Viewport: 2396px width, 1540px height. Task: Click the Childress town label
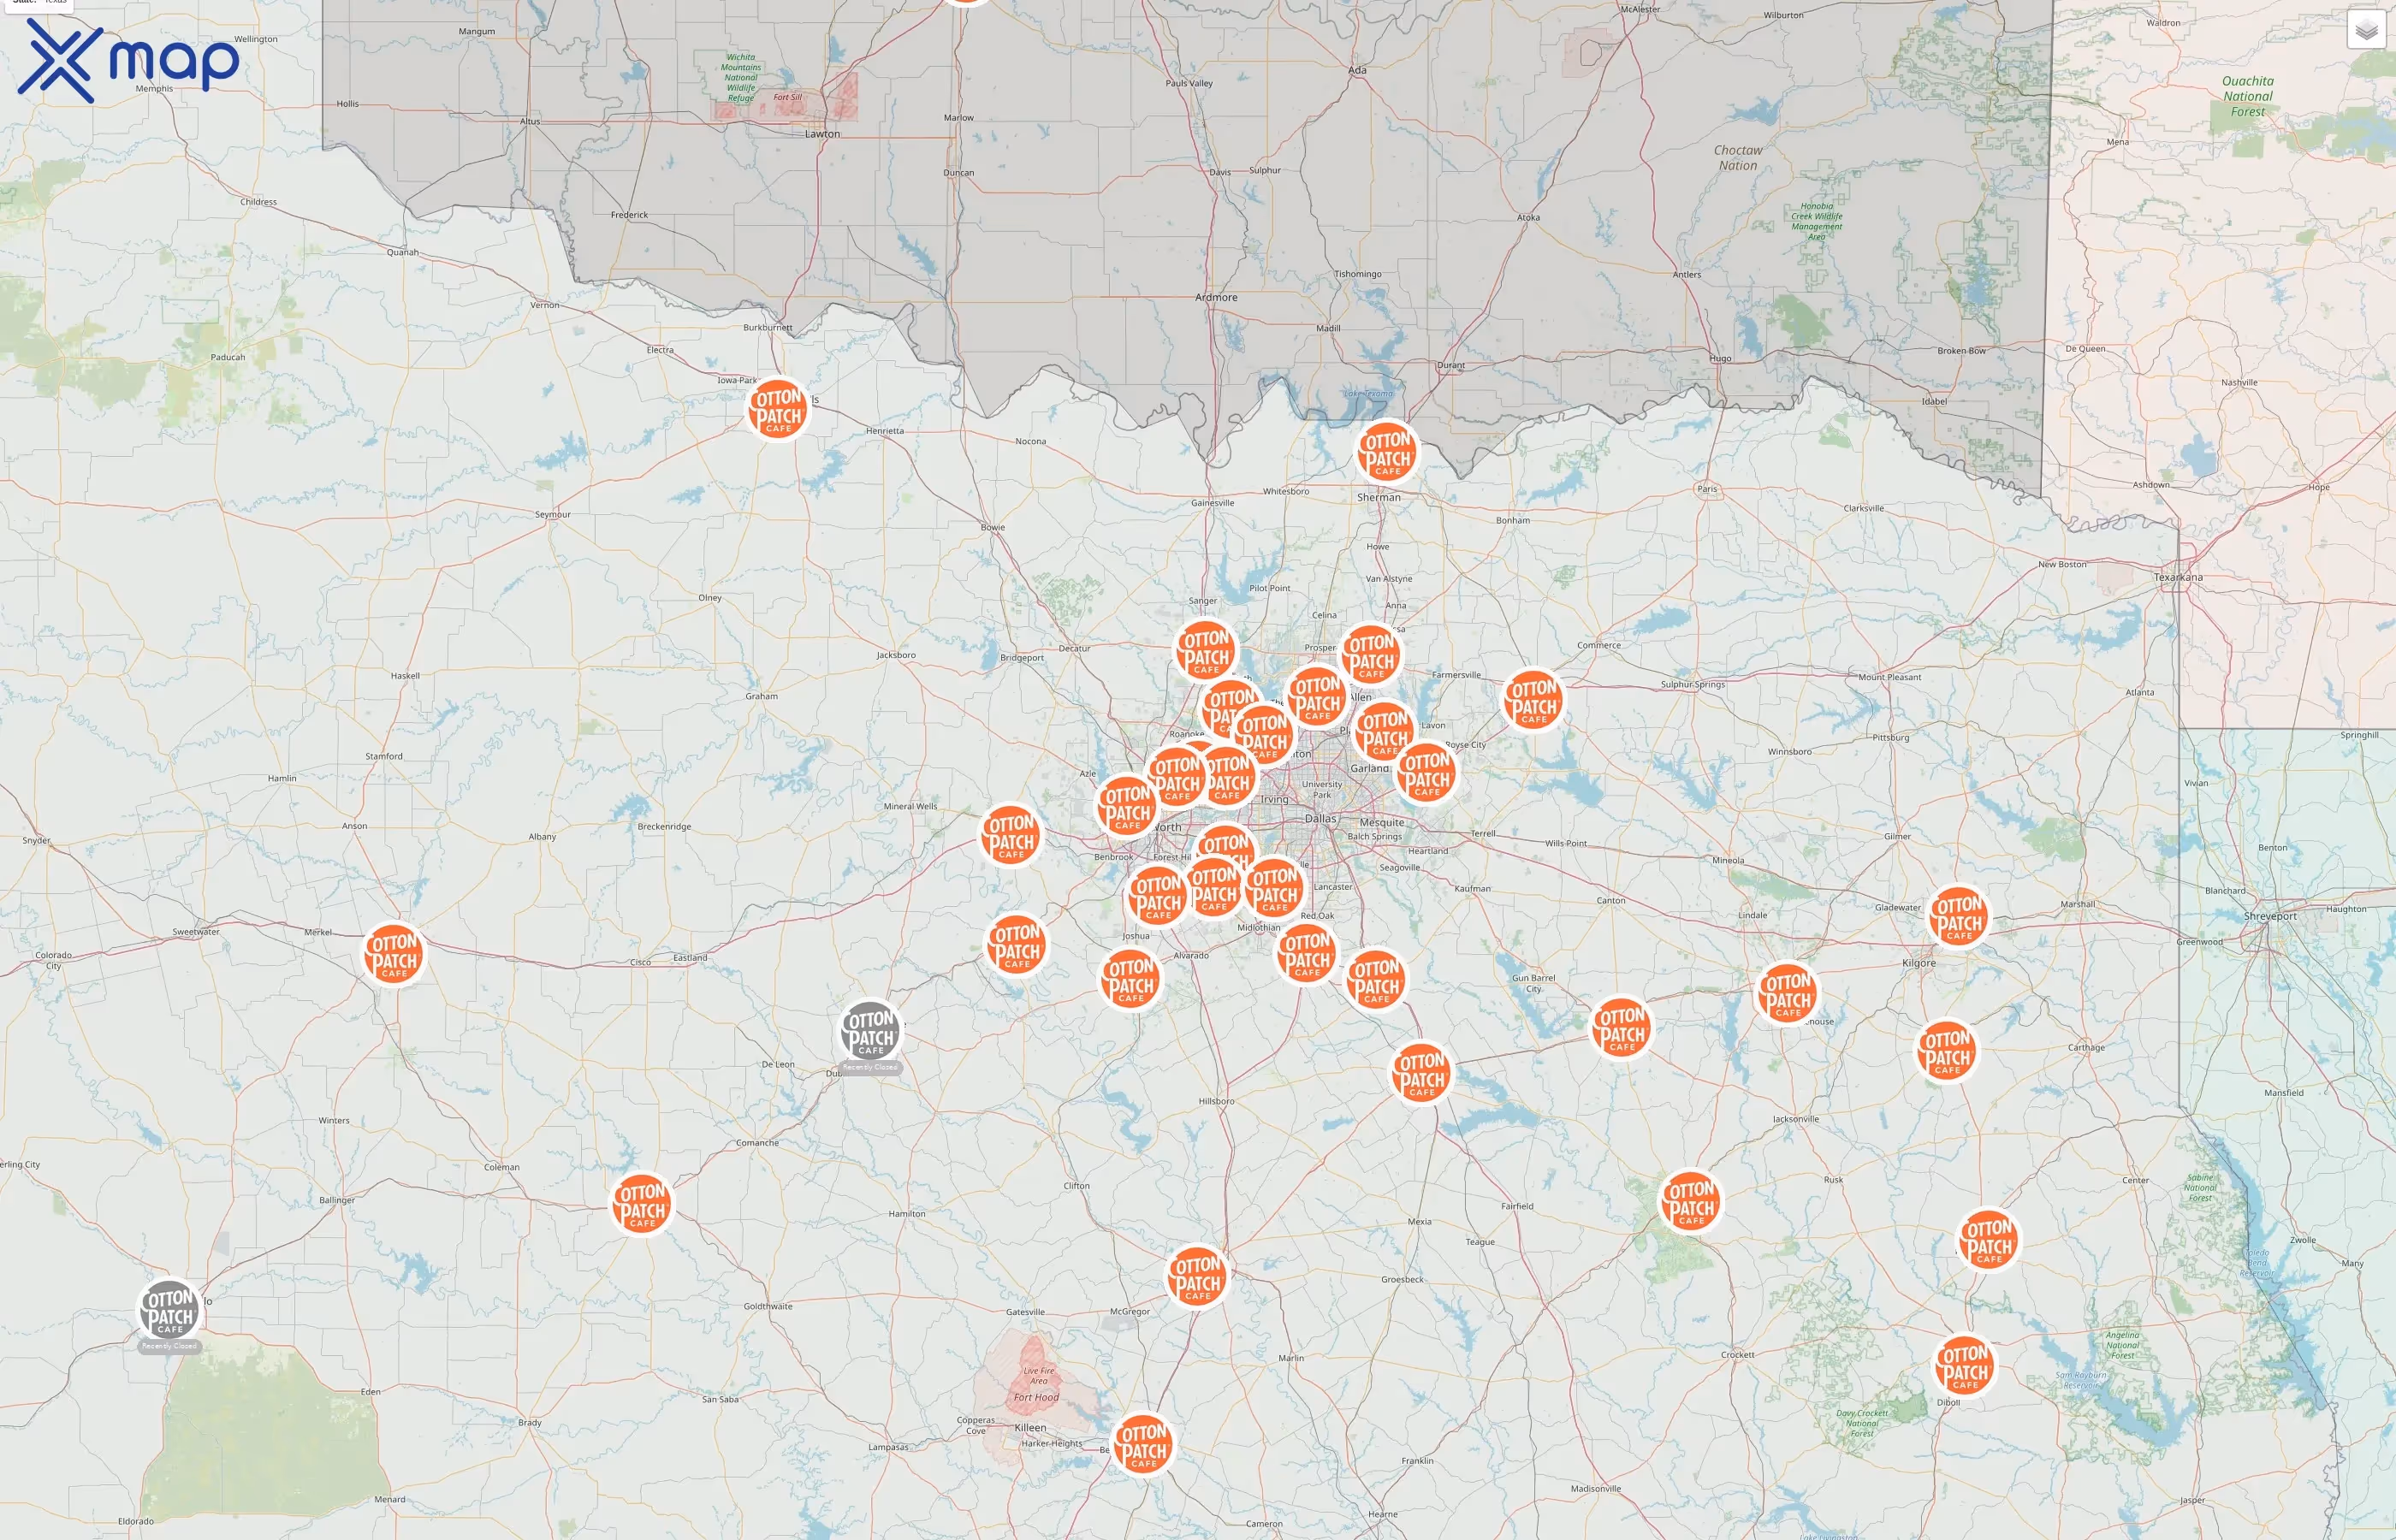tap(258, 202)
